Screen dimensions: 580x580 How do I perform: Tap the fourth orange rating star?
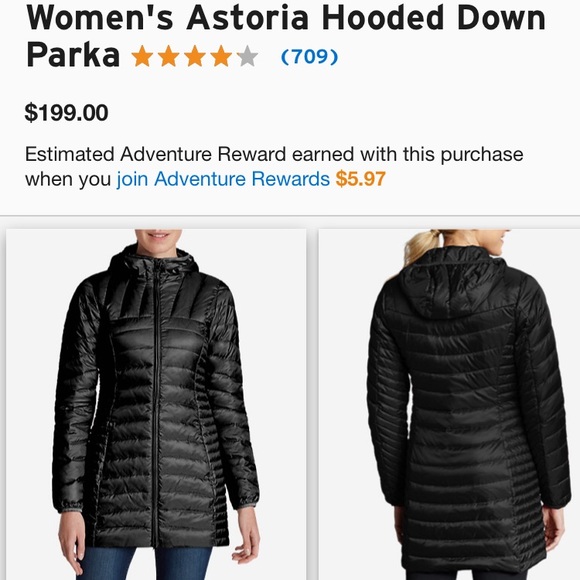221,56
